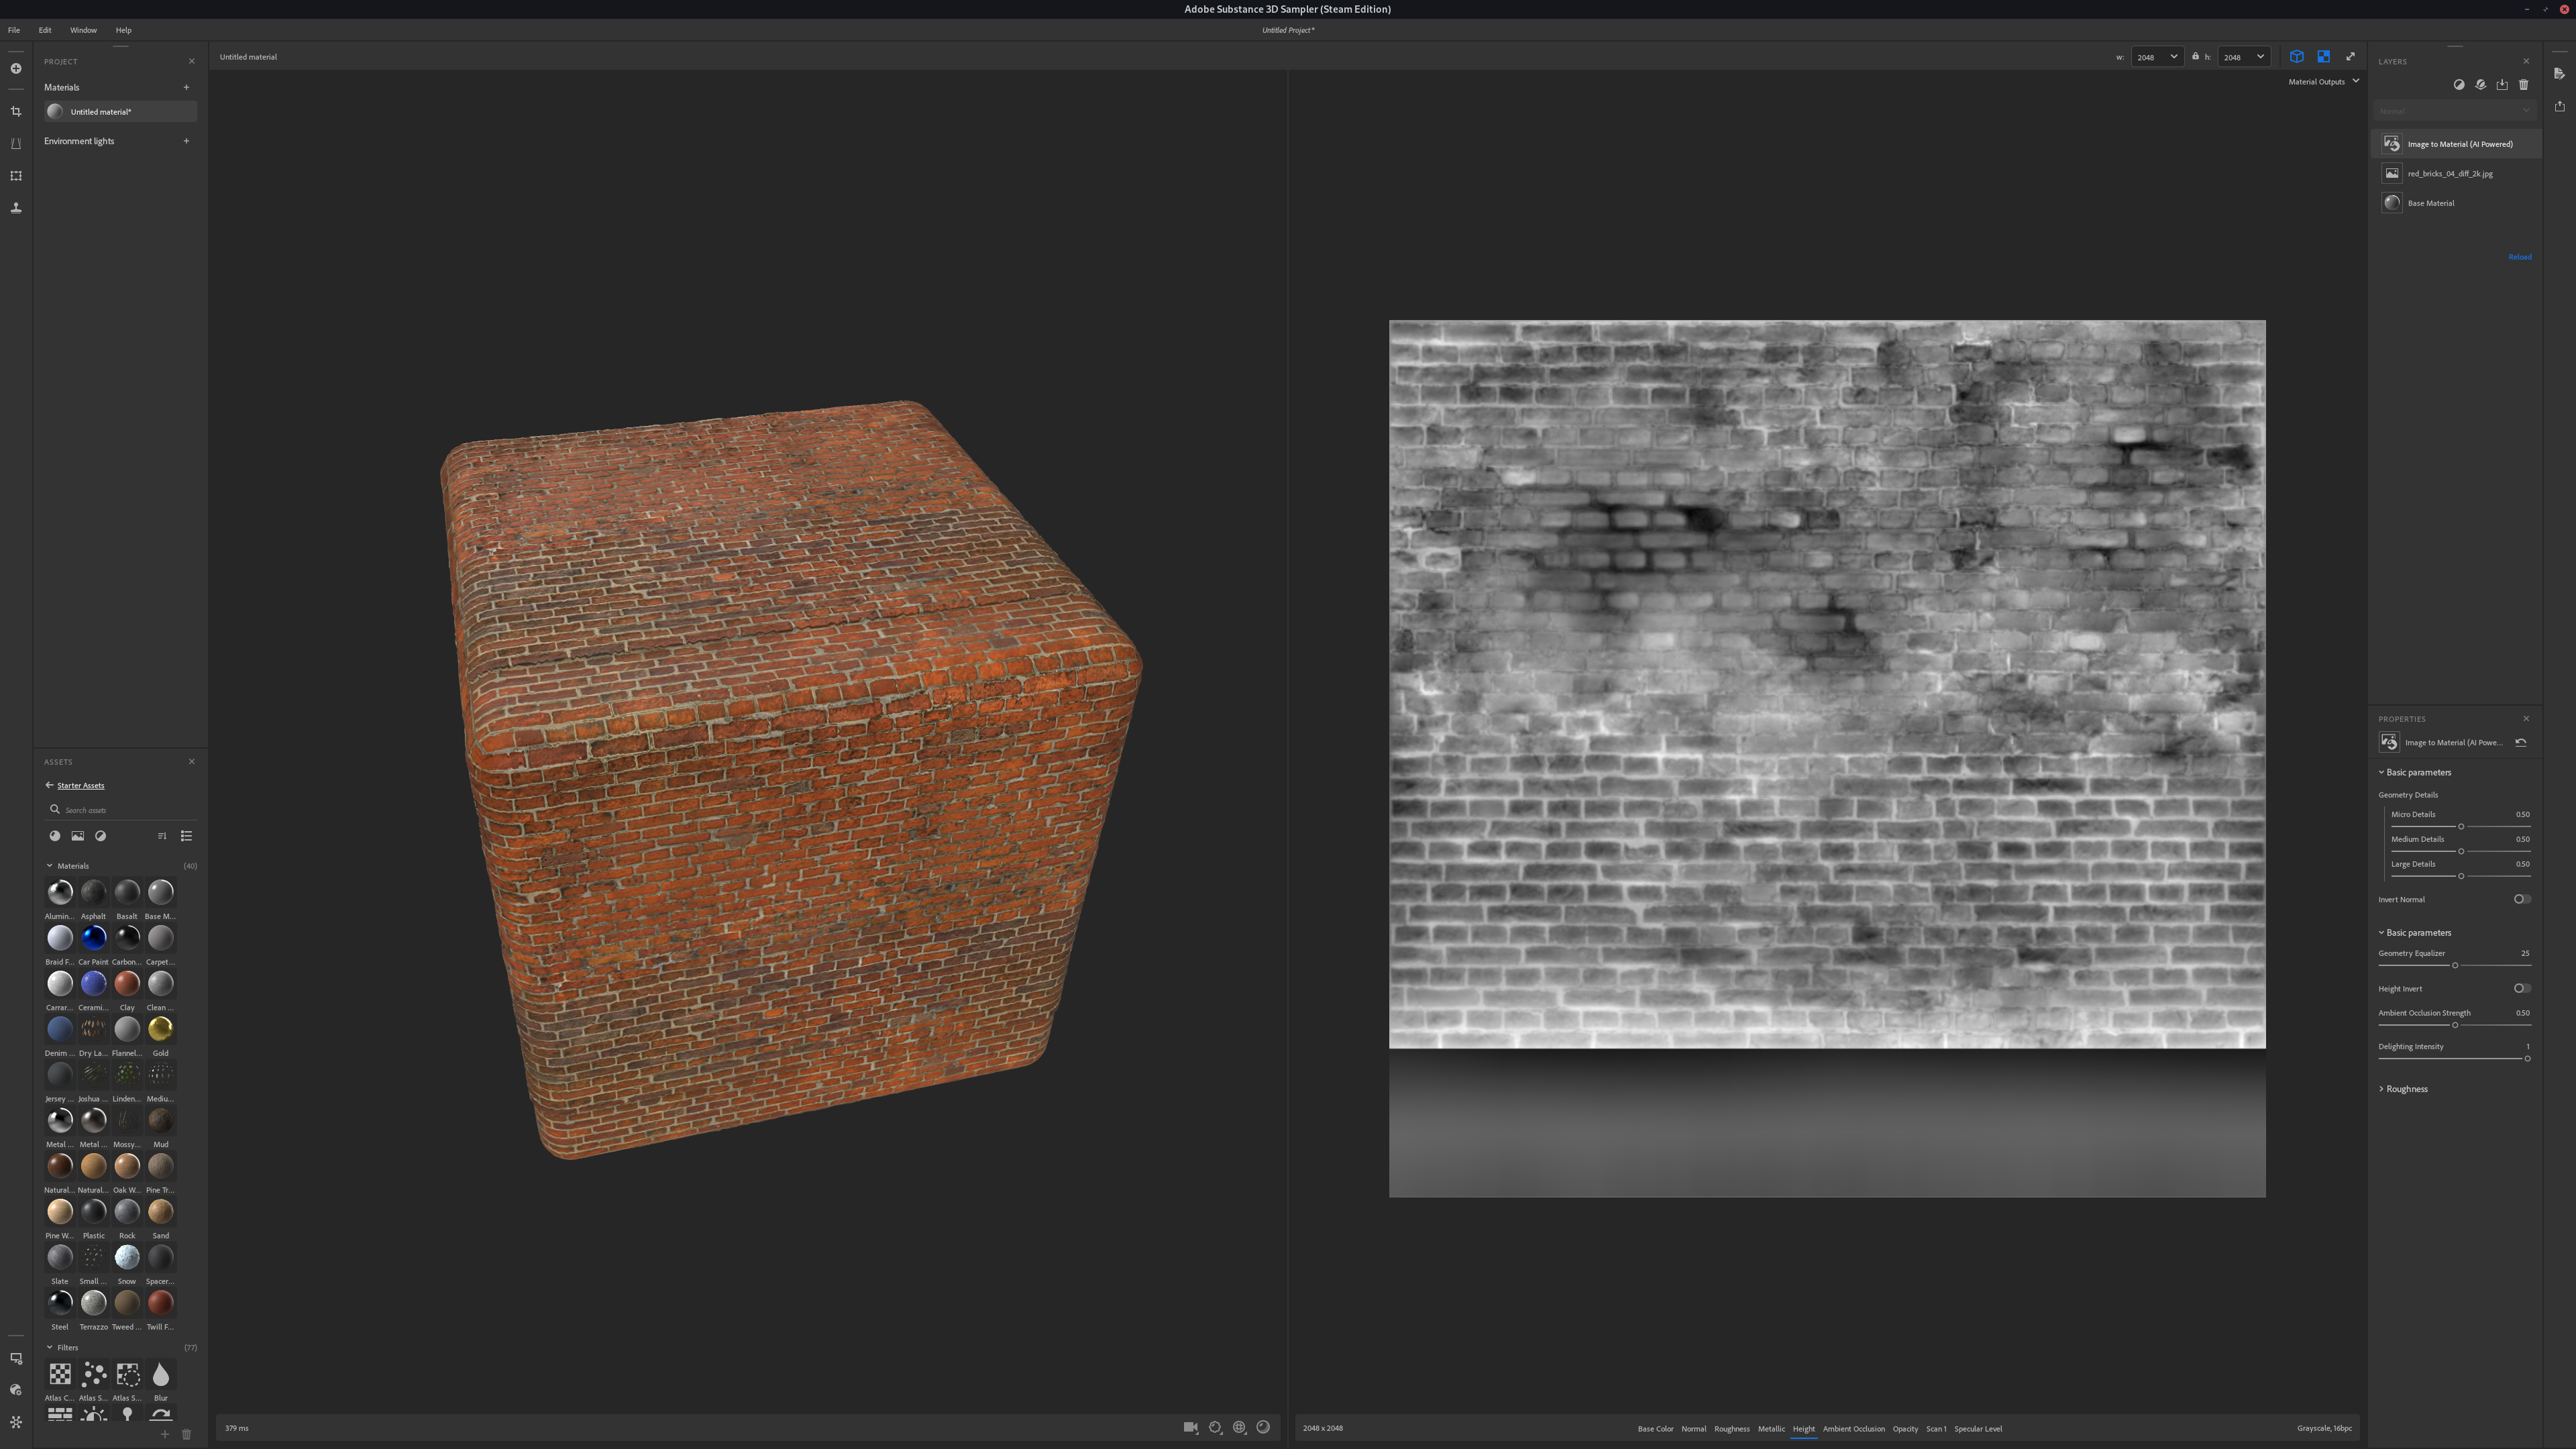Toggle the width-height lock icon
The height and width of the screenshot is (1449, 2576).
(2195, 57)
